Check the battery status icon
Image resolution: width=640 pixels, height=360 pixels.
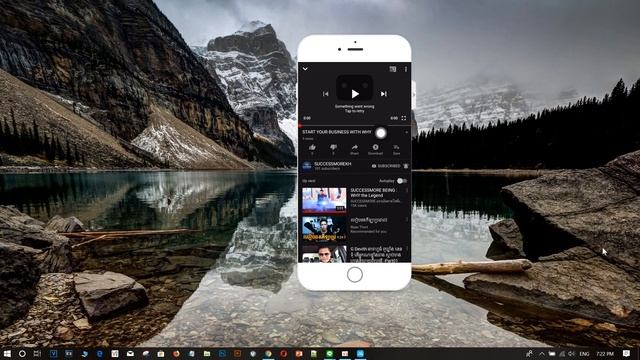(552, 353)
